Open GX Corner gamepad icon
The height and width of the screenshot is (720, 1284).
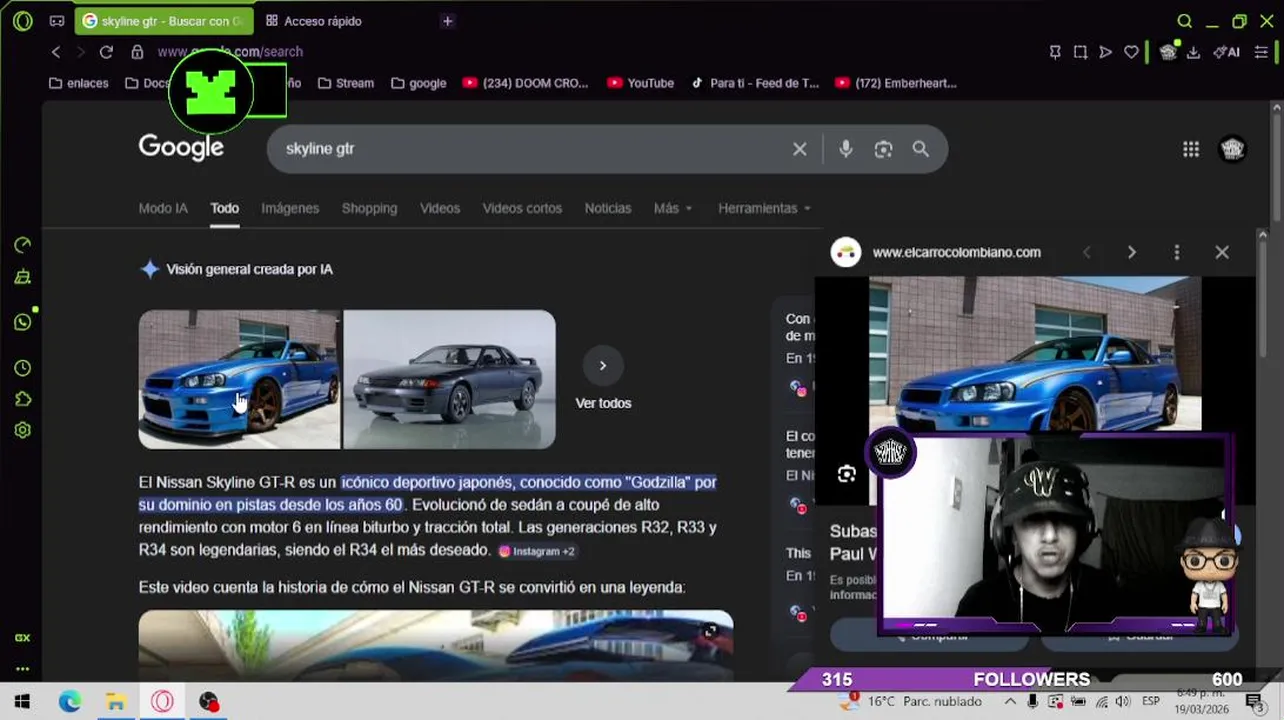coord(57,21)
